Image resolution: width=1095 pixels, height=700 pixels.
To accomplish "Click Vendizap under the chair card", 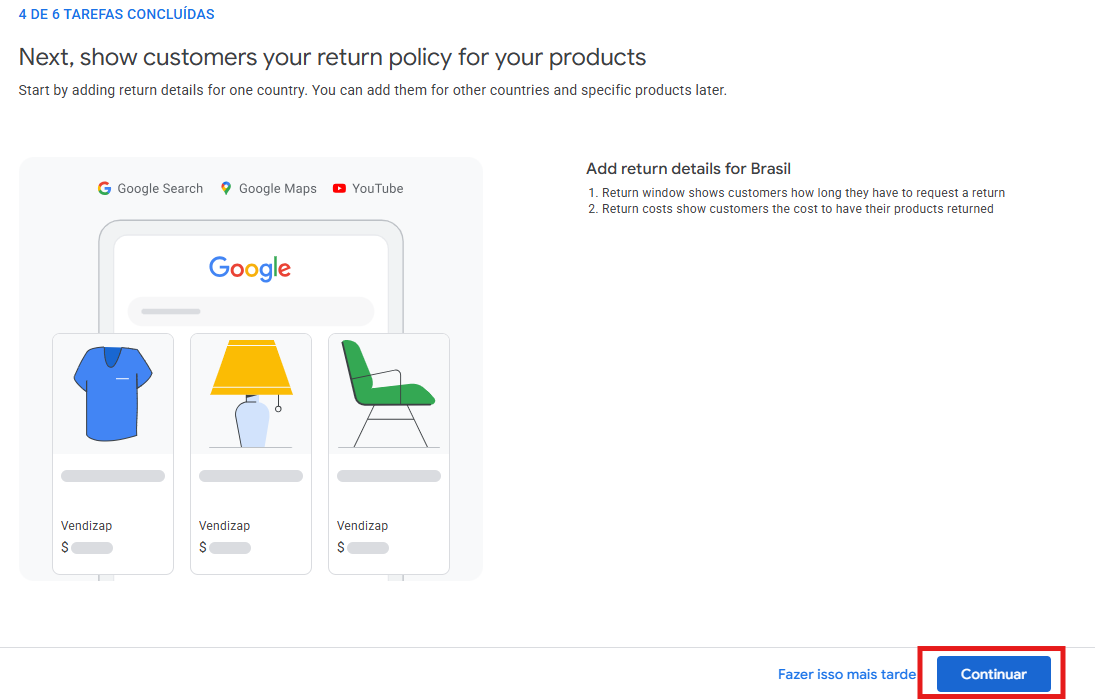I will 362,526.
